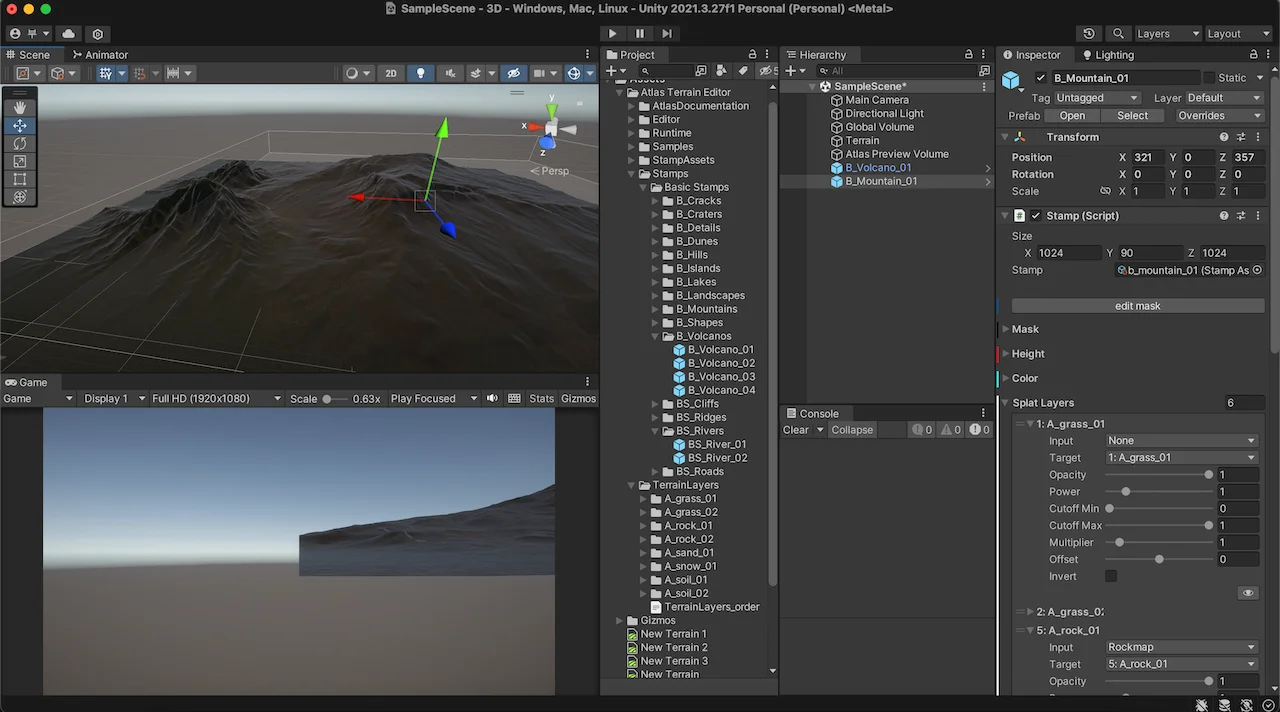Click the Stamp component help icon

1224,216
